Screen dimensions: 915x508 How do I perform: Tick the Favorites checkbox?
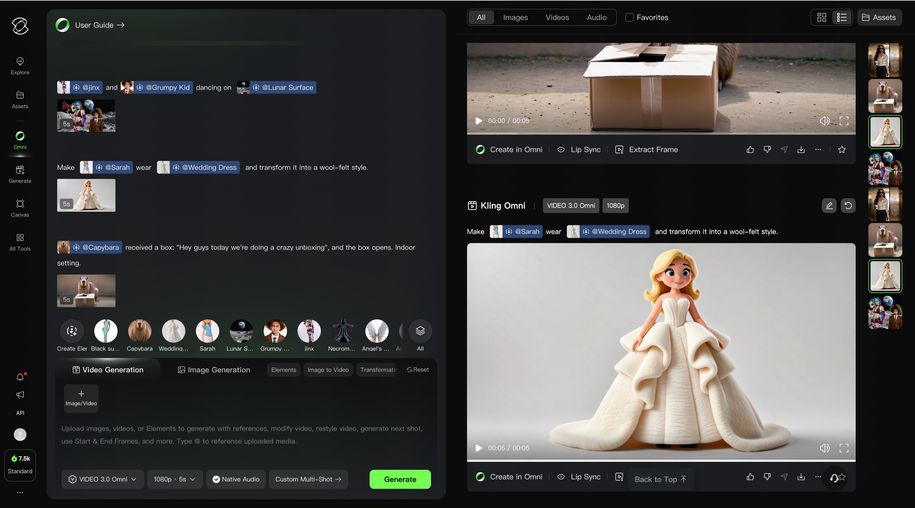coord(629,17)
